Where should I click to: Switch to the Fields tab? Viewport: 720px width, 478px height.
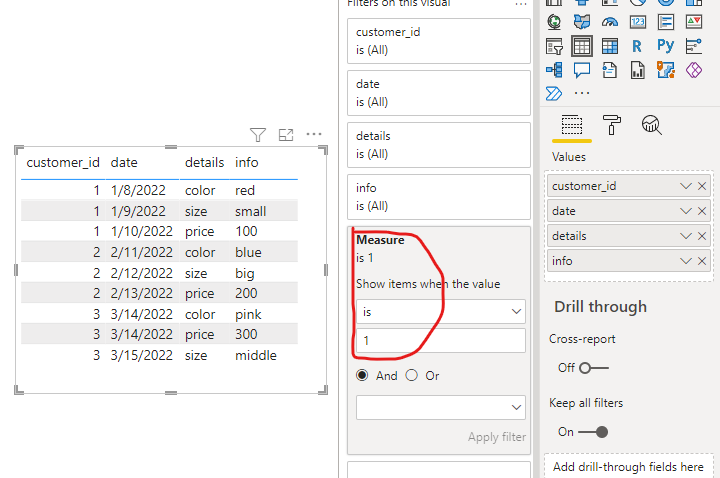pyautogui.click(x=572, y=125)
